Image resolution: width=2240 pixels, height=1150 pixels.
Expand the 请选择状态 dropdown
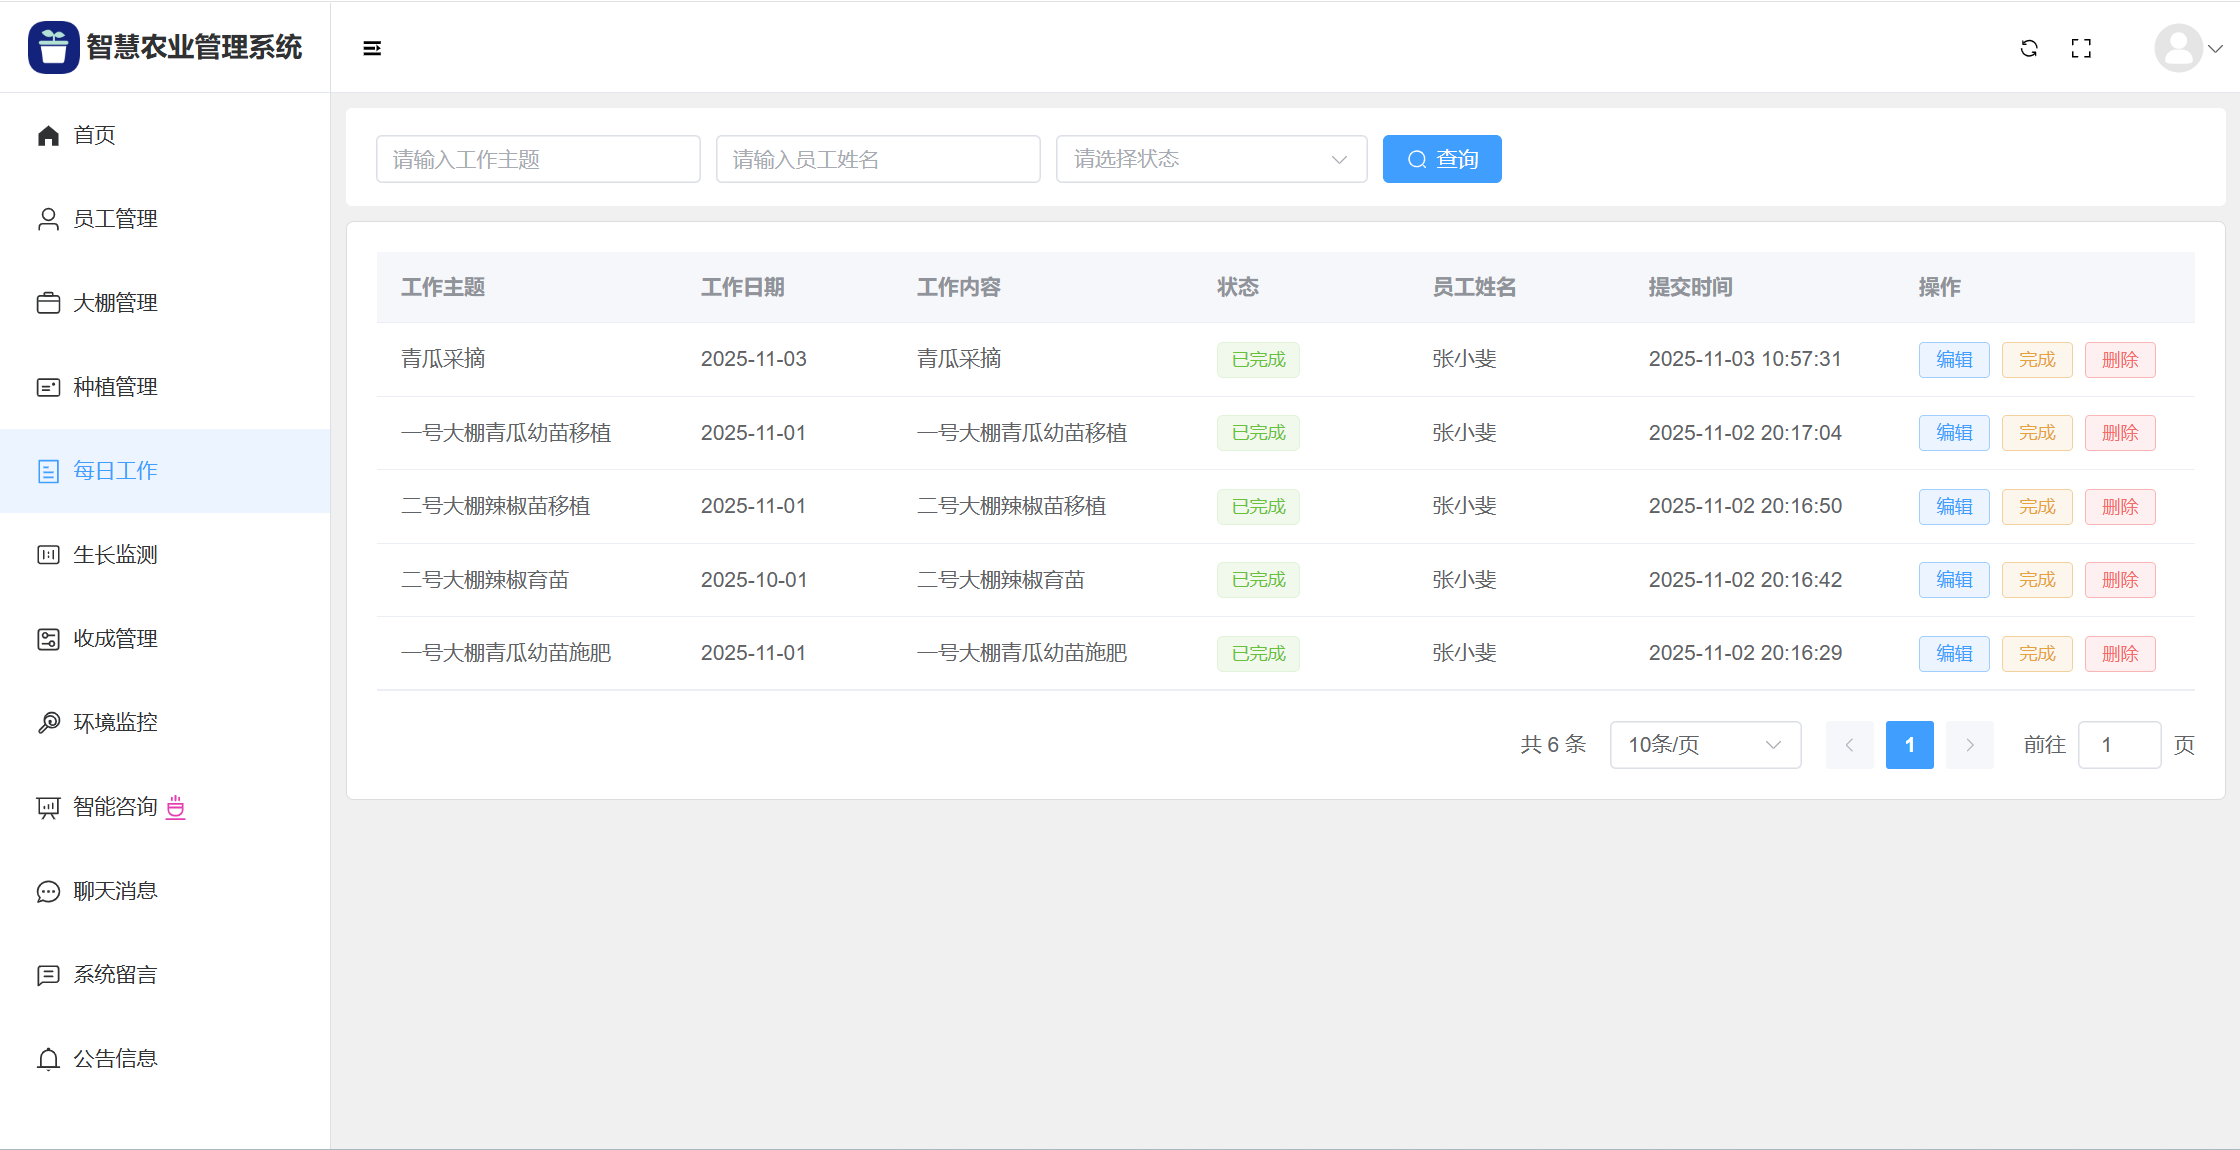coord(1210,159)
